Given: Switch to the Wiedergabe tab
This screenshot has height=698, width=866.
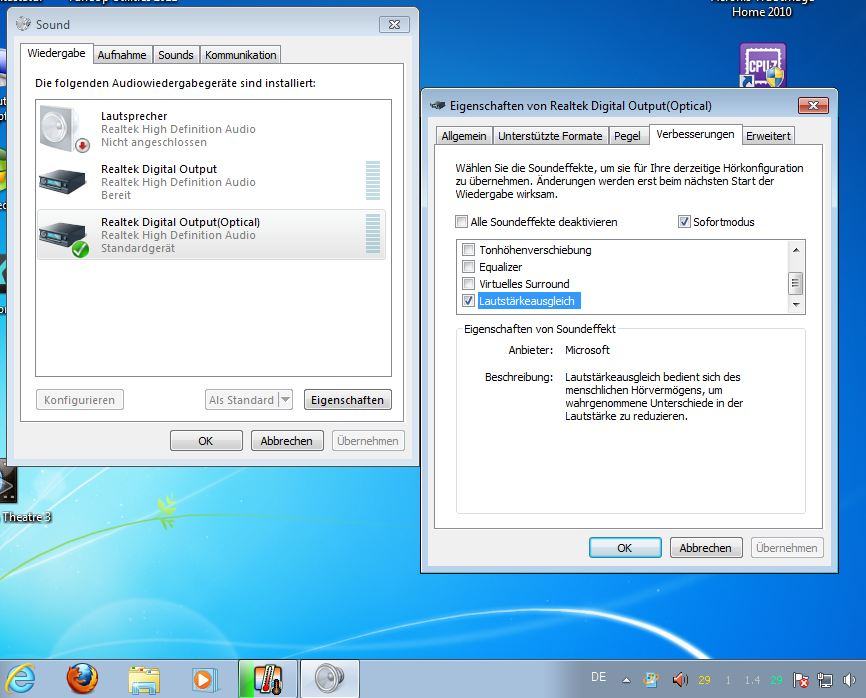Looking at the screenshot, I should 56,53.
